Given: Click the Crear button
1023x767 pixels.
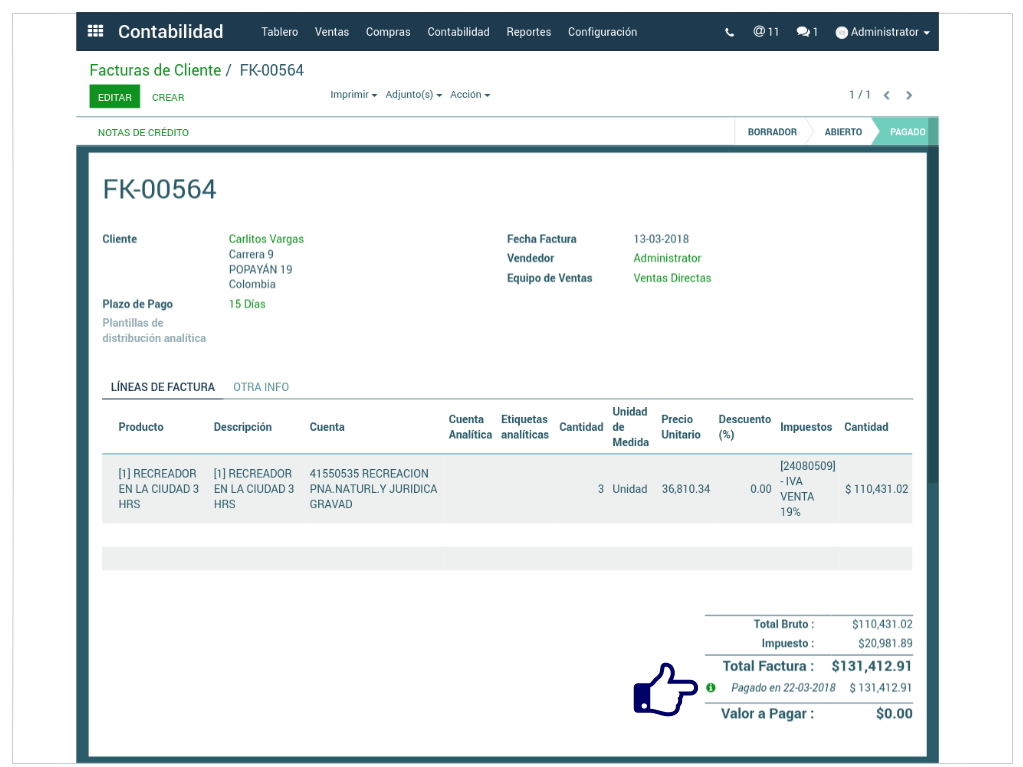Looking at the screenshot, I should pyautogui.click(x=168, y=98).
